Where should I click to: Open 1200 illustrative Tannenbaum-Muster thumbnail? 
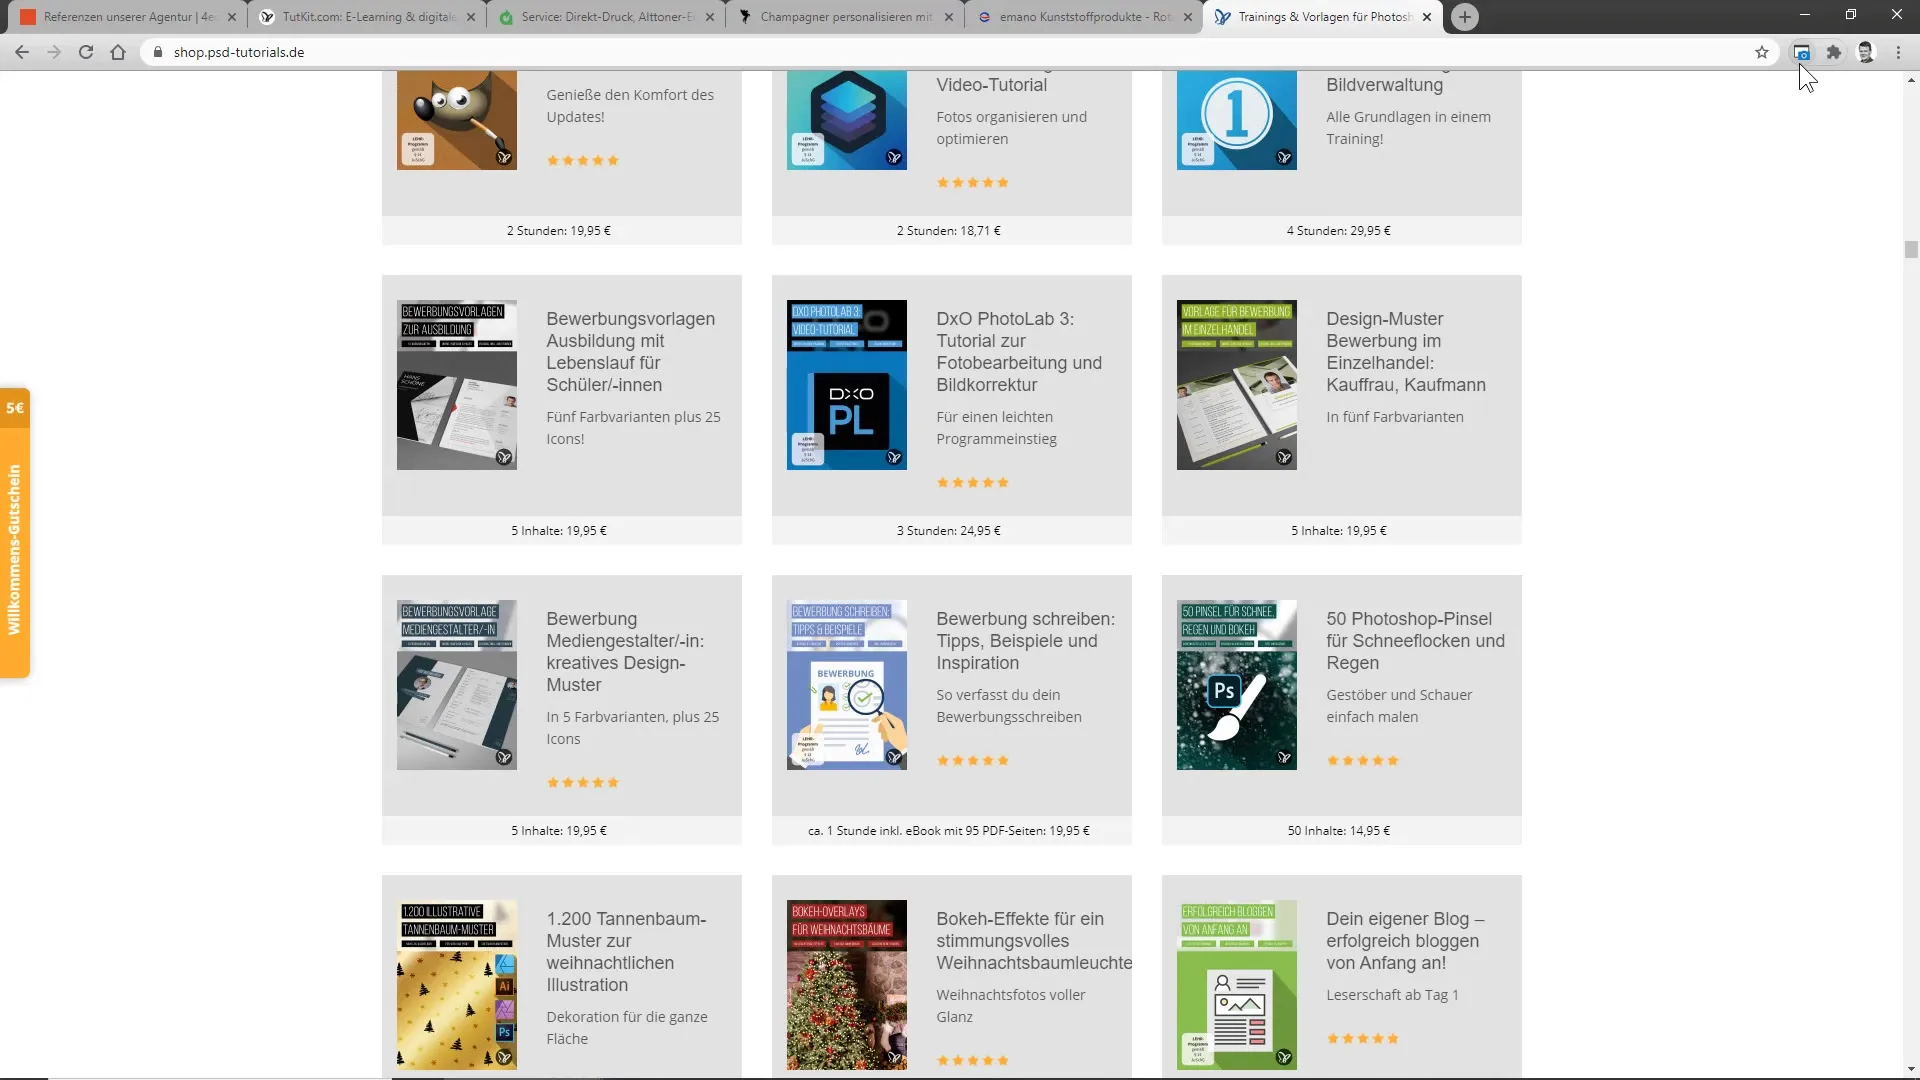click(457, 985)
